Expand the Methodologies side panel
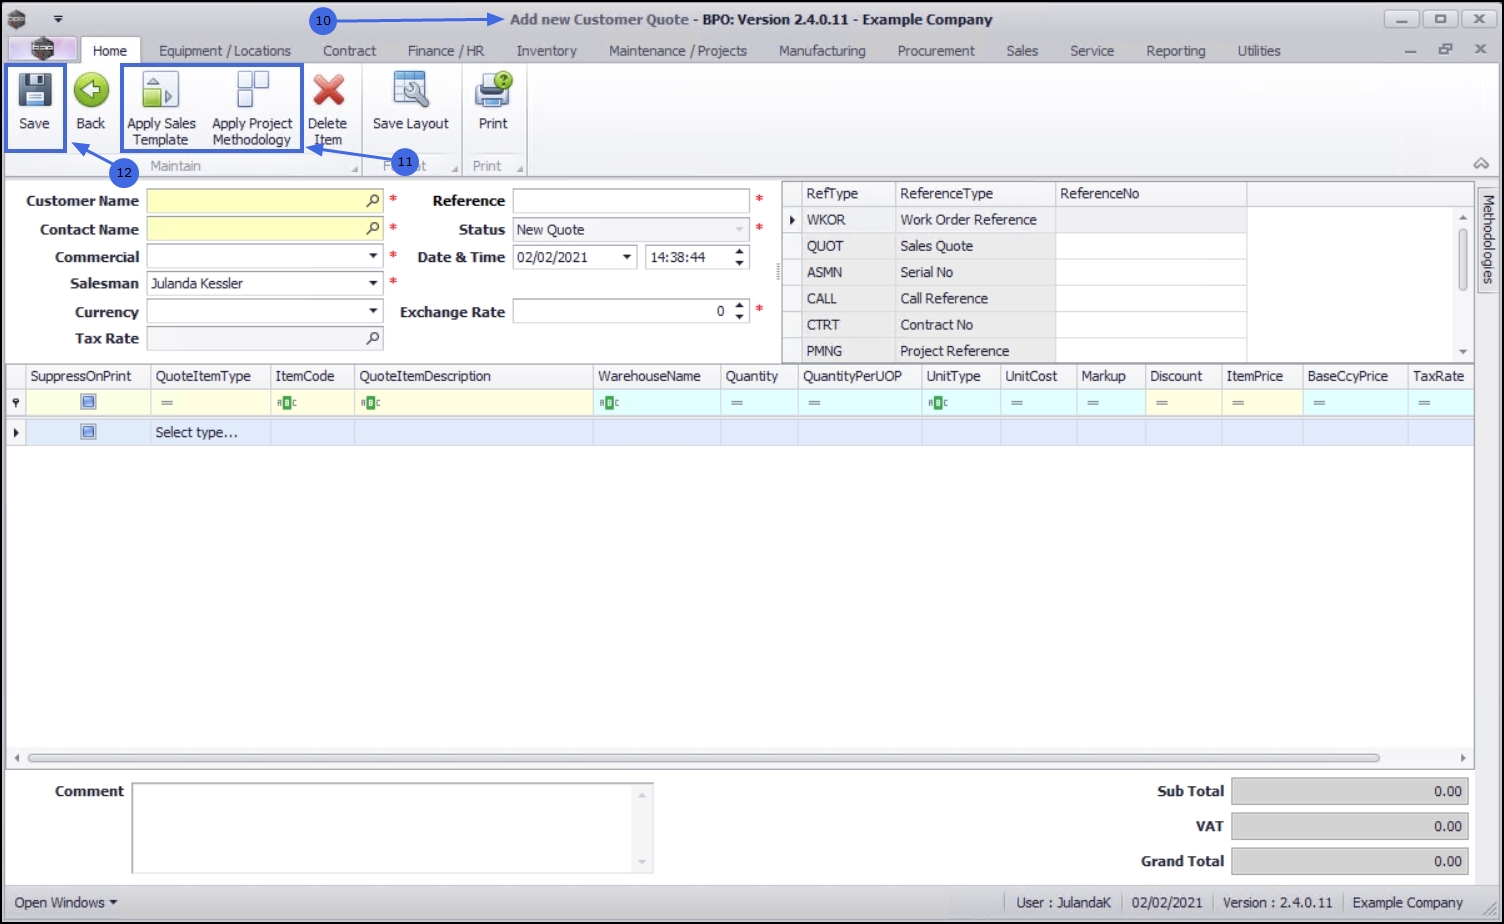Screen dimensions: 1504x924 coord(1487,238)
